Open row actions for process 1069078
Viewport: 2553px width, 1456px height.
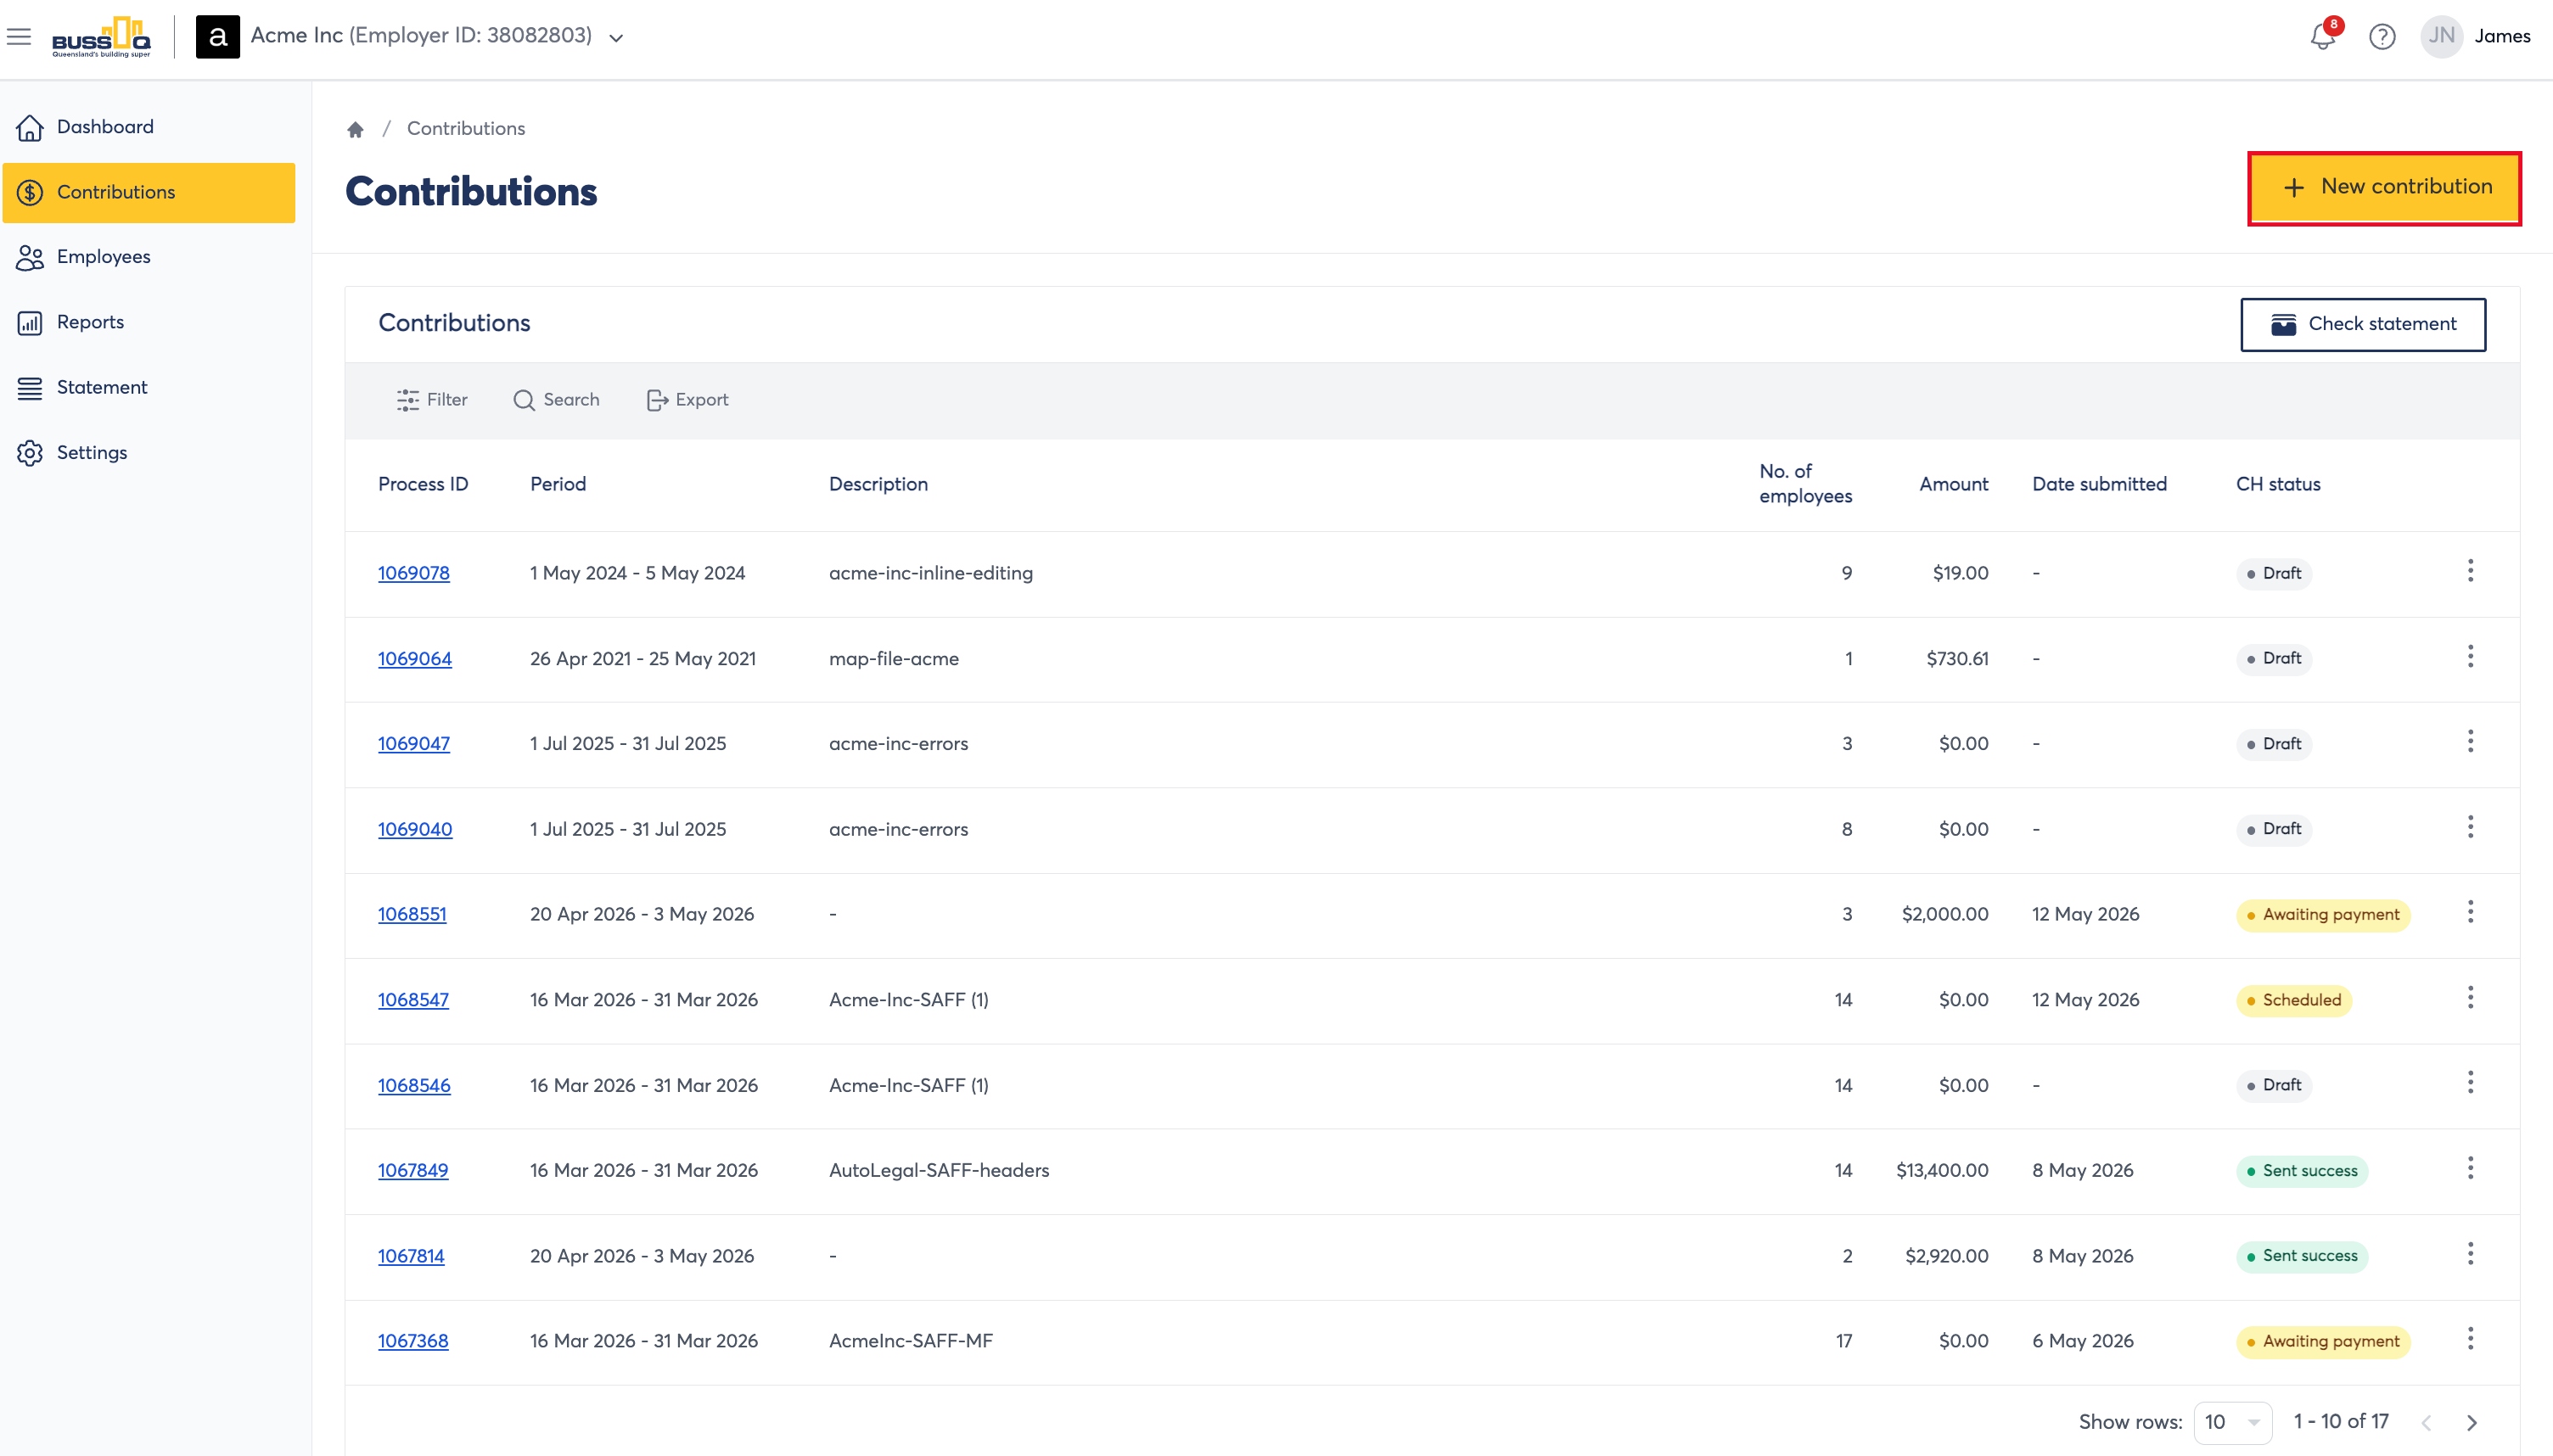[x=2470, y=572]
